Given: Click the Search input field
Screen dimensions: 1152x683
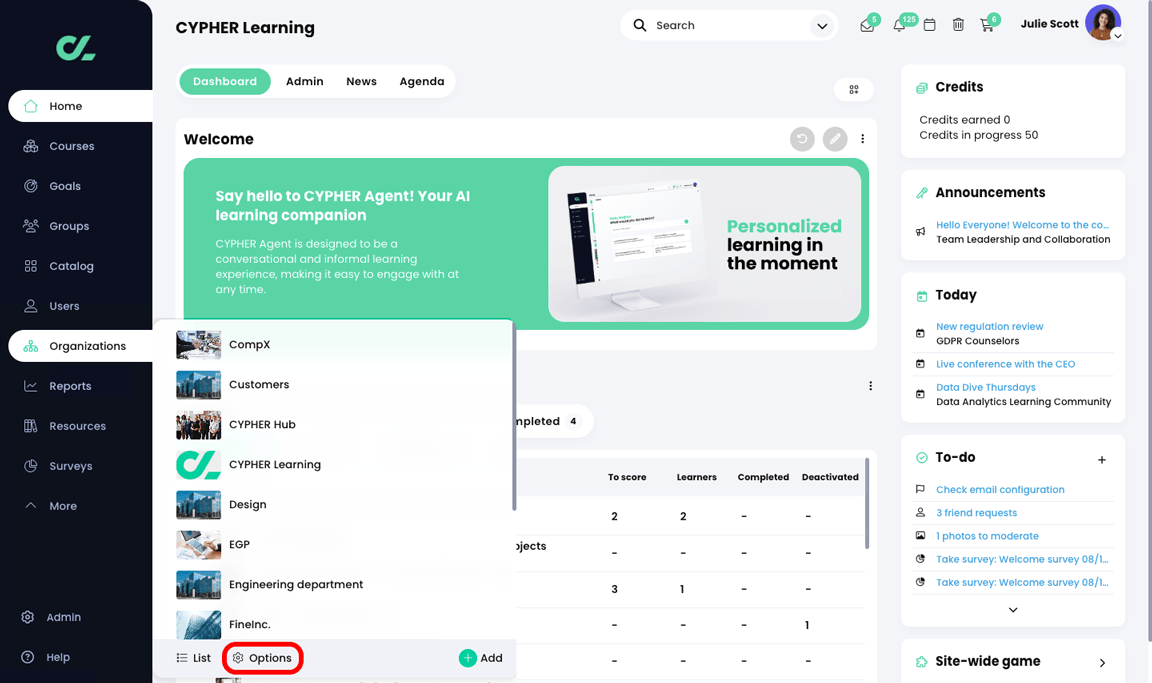Looking at the screenshot, I should click(727, 26).
